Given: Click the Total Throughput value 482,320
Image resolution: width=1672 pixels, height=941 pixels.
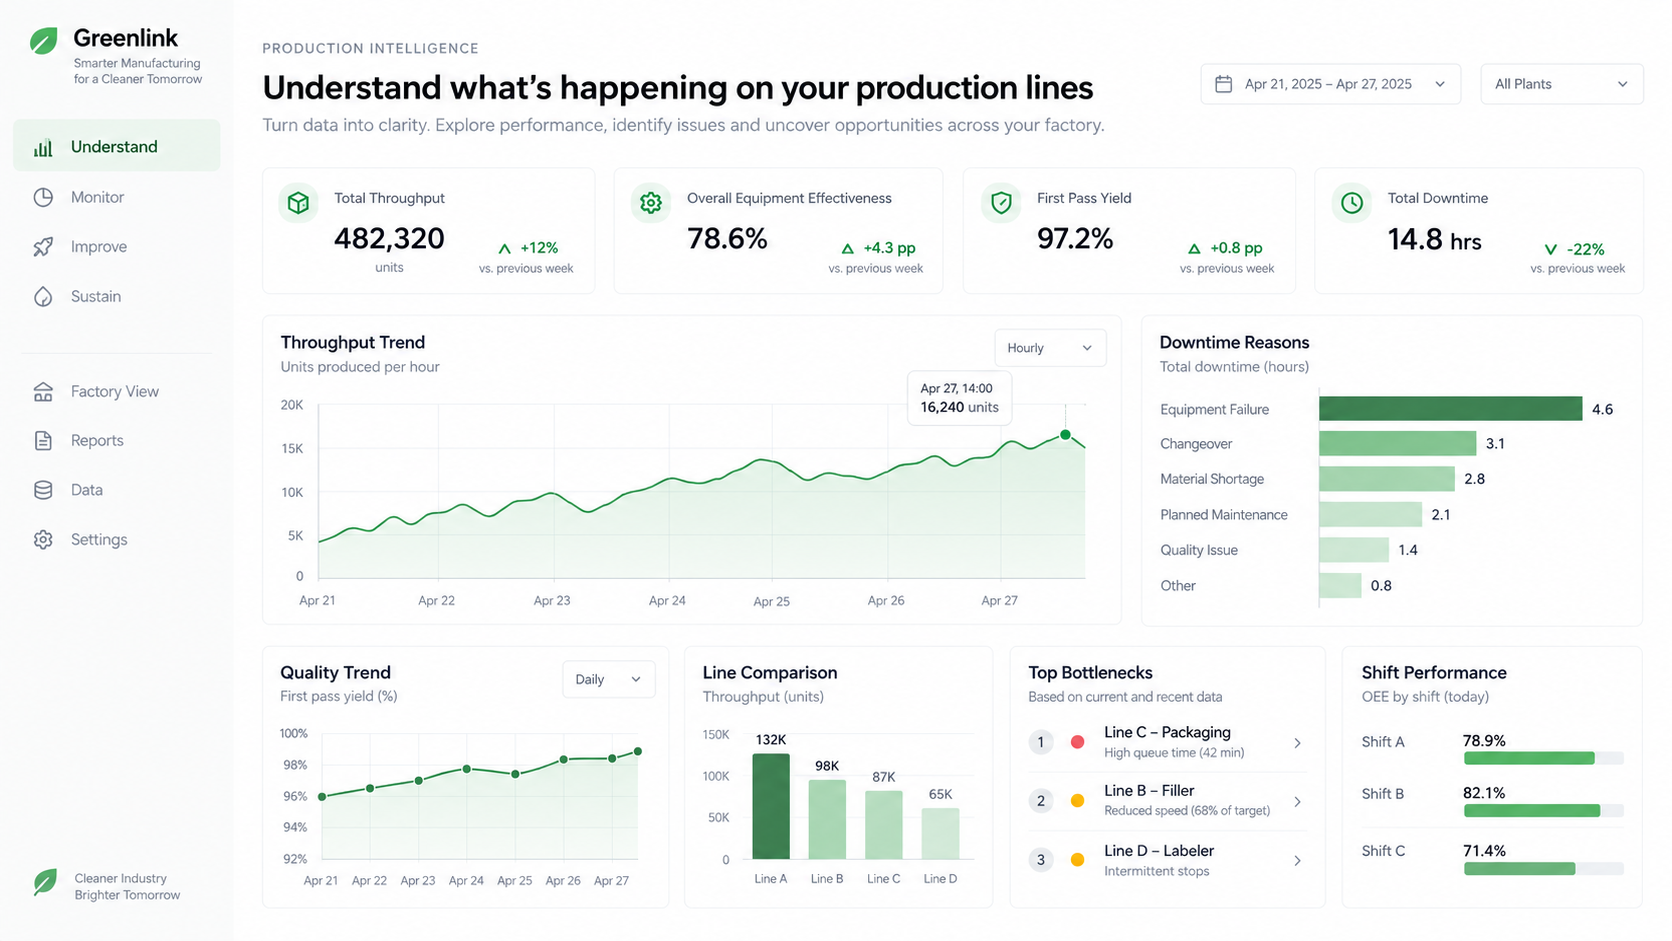Looking at the screenshot, I should (389, 239).
